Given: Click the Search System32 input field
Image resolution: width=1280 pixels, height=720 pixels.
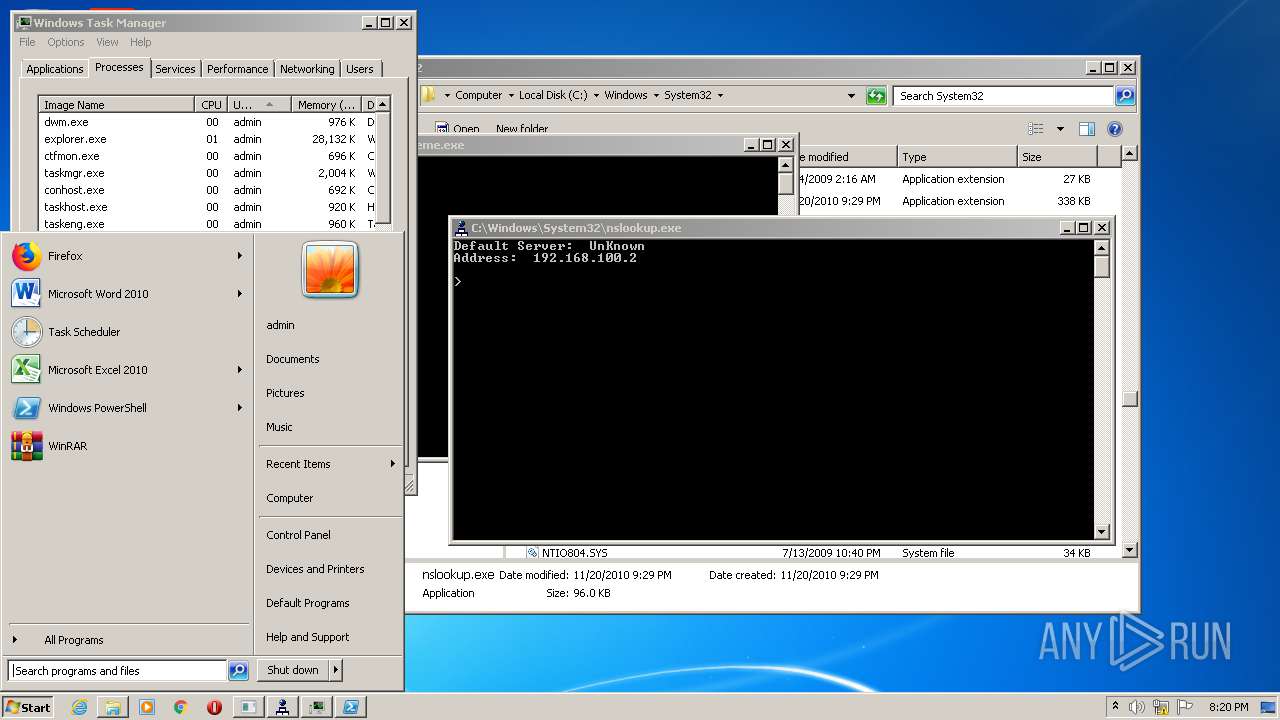Looking at the screenshot, I should point(1003,96).
